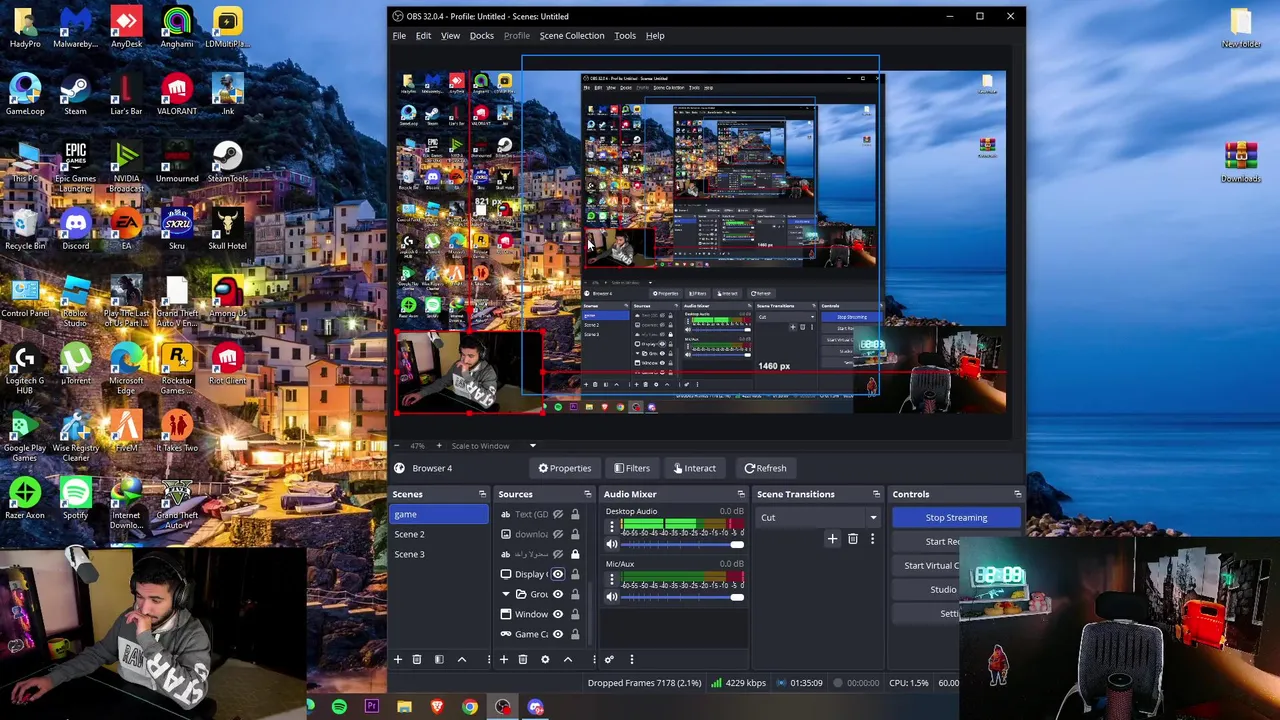Select Epic Games Launcher desktop icon
This screenshot has height=720, width=1280.
76,166
